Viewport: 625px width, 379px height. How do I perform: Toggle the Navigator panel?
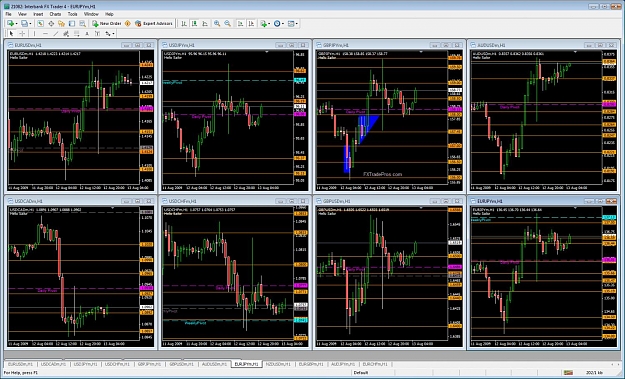click(61, 24)
